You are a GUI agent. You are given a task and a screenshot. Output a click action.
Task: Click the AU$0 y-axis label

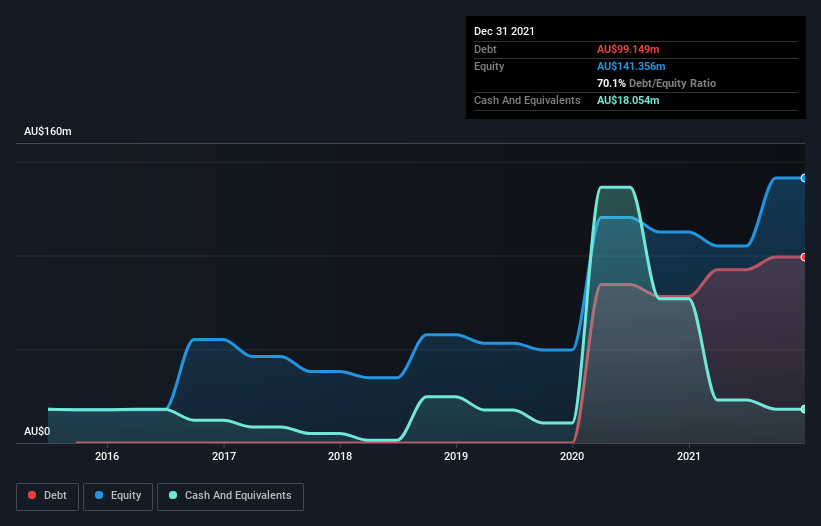click(37, 431)
